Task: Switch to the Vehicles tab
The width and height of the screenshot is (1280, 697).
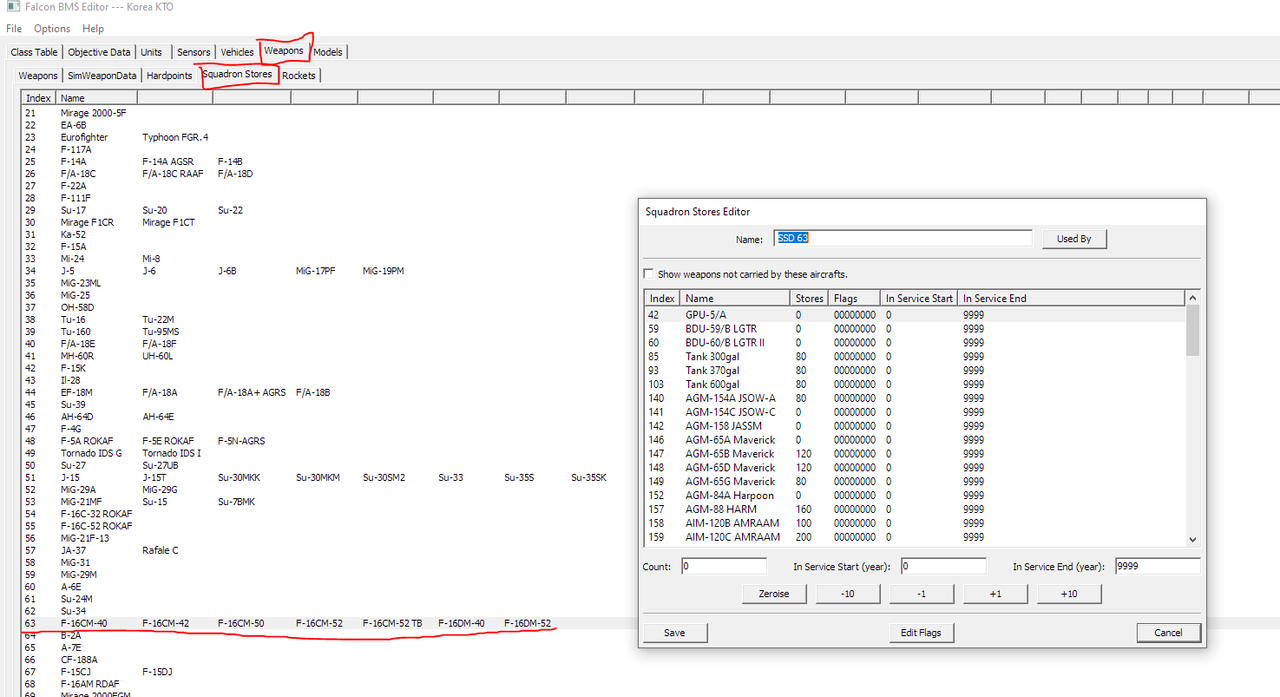Action: click(237, 52)
